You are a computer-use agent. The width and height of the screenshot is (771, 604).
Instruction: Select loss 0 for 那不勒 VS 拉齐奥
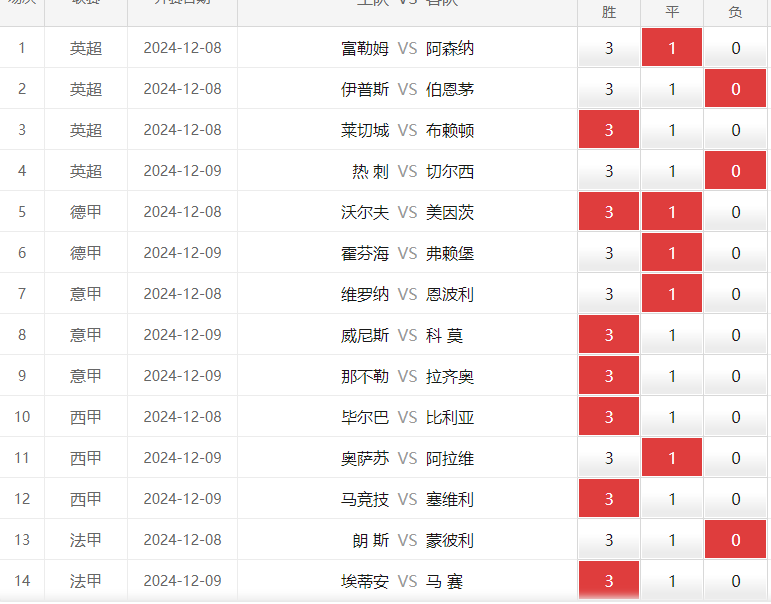pyautogui.click(x=735, y=375)
